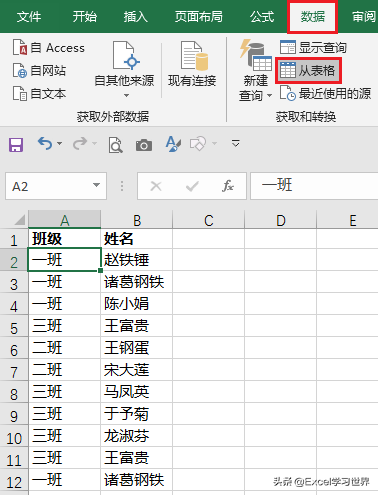Image resolution: width=378 pixels, height=495 pixels.
Task: Select 三班 cell in row 8
Action: coord(65,392)
